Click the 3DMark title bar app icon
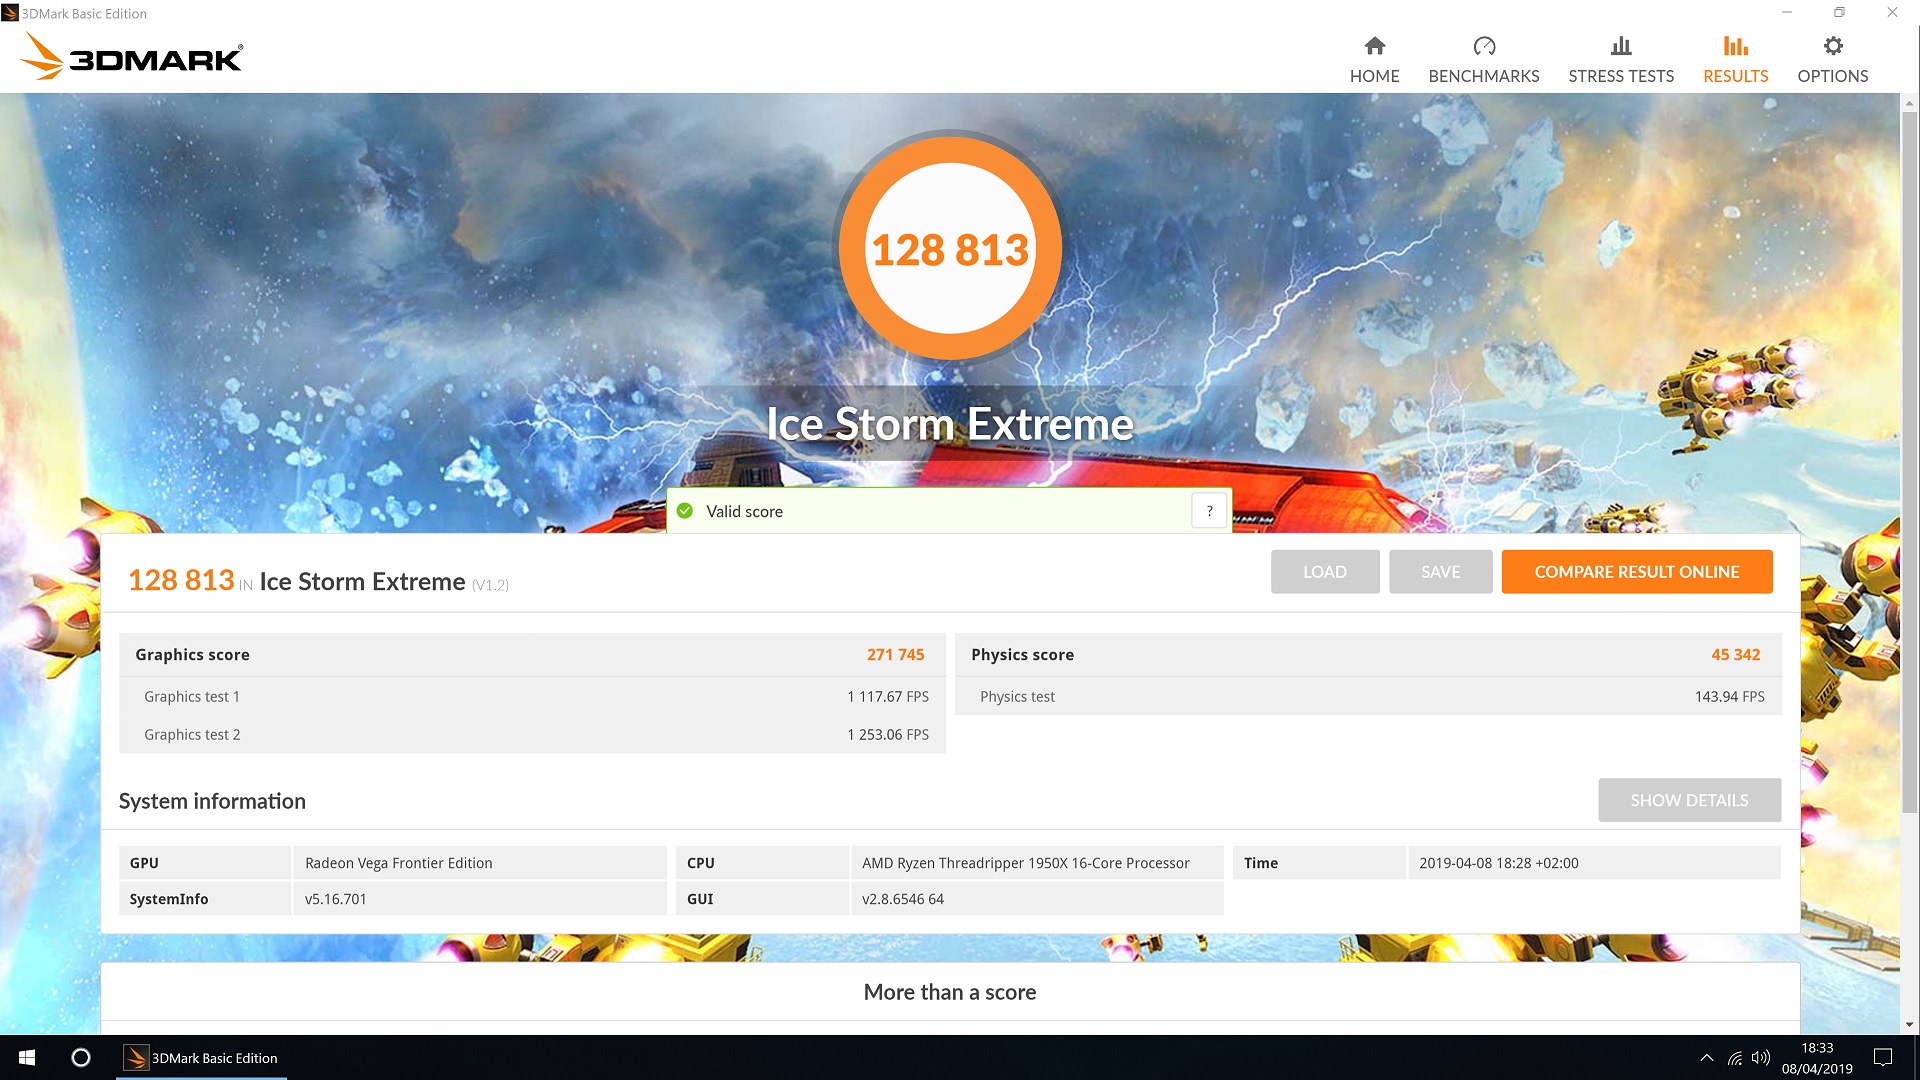Viewport: 1920px width, 1080px height. pyautogui.click(x=10, y=13)
